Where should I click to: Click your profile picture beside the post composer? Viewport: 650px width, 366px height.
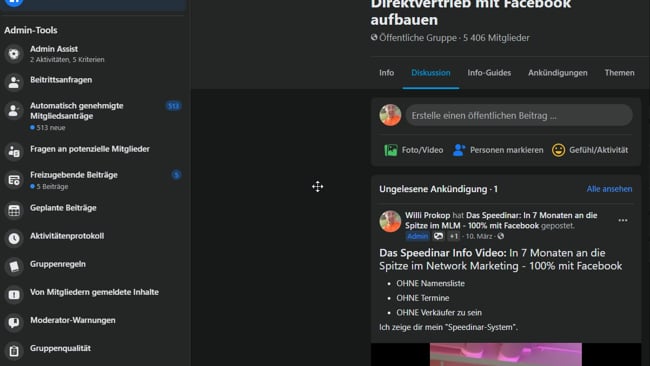tap(390, 115)
